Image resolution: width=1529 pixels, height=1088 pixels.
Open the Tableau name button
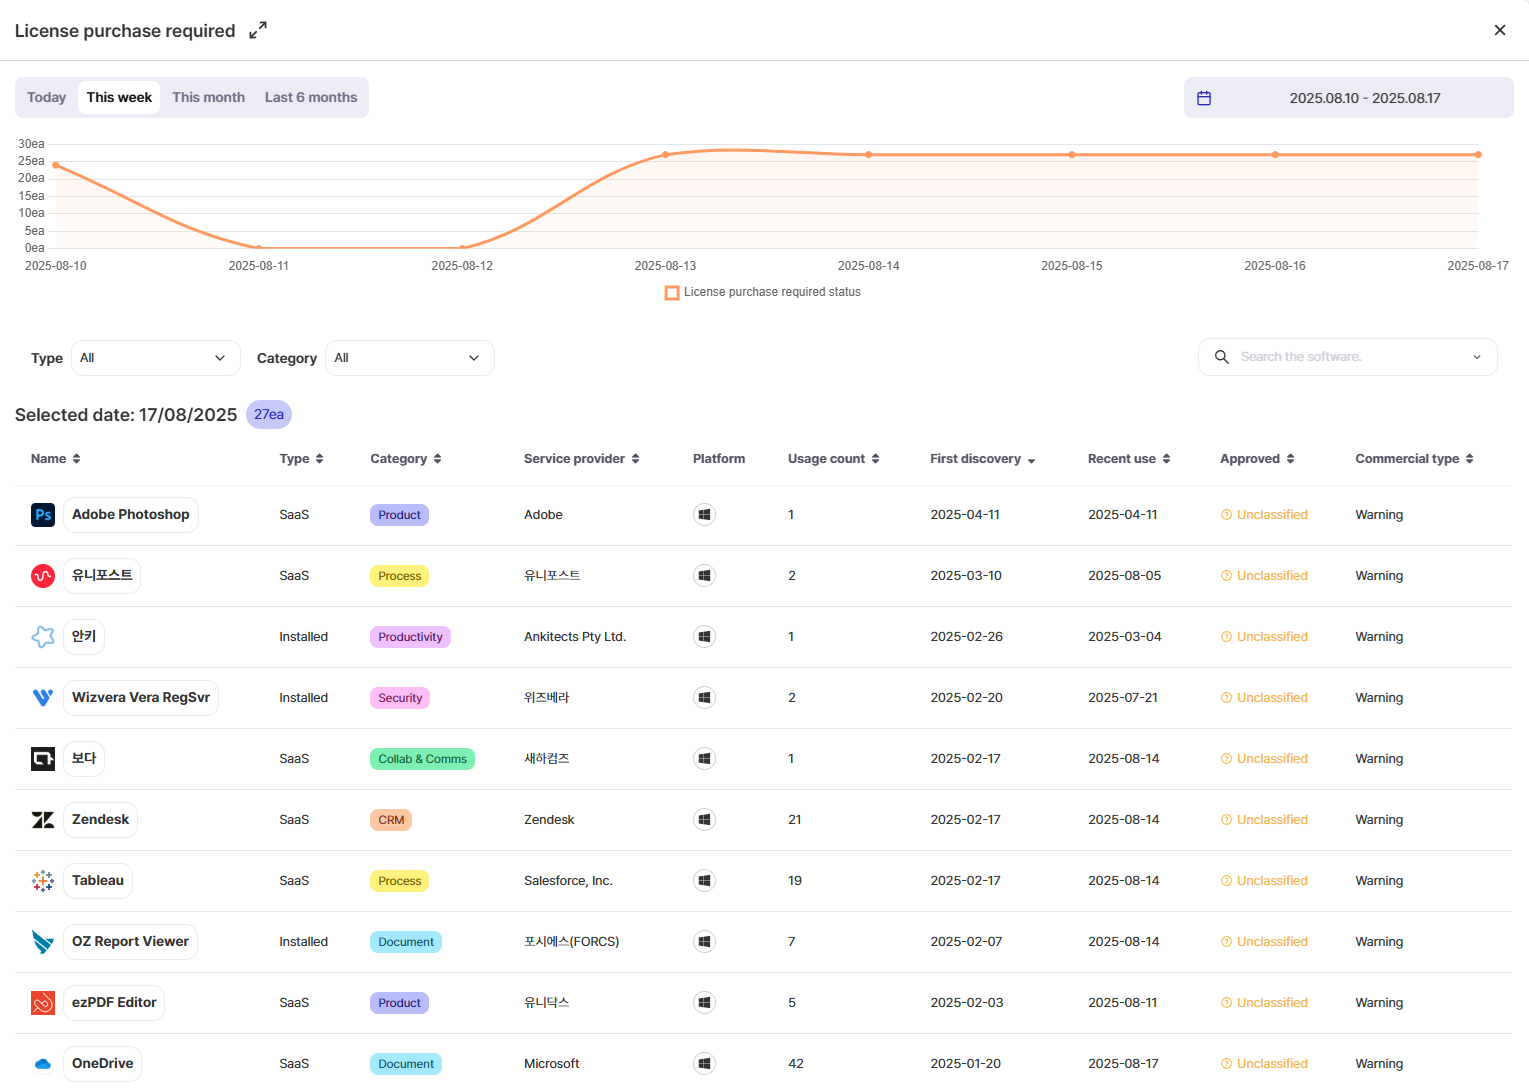98,881
